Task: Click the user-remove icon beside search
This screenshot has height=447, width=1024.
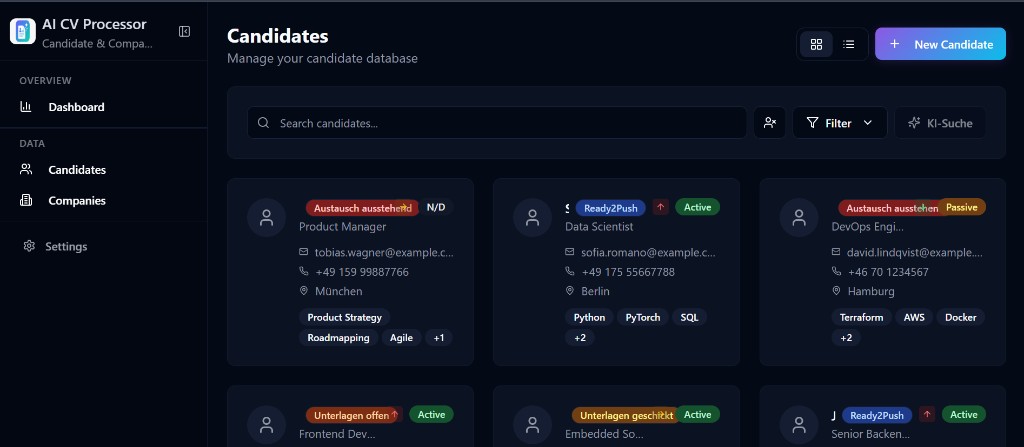Action: [x=769, y=123]
